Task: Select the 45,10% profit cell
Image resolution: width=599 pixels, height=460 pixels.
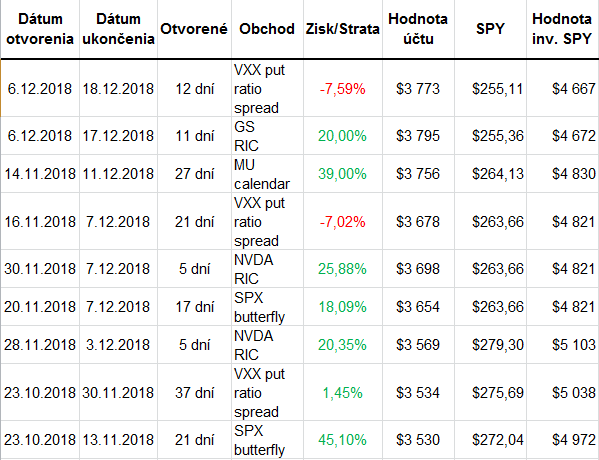Action: (x=343, y=440)
